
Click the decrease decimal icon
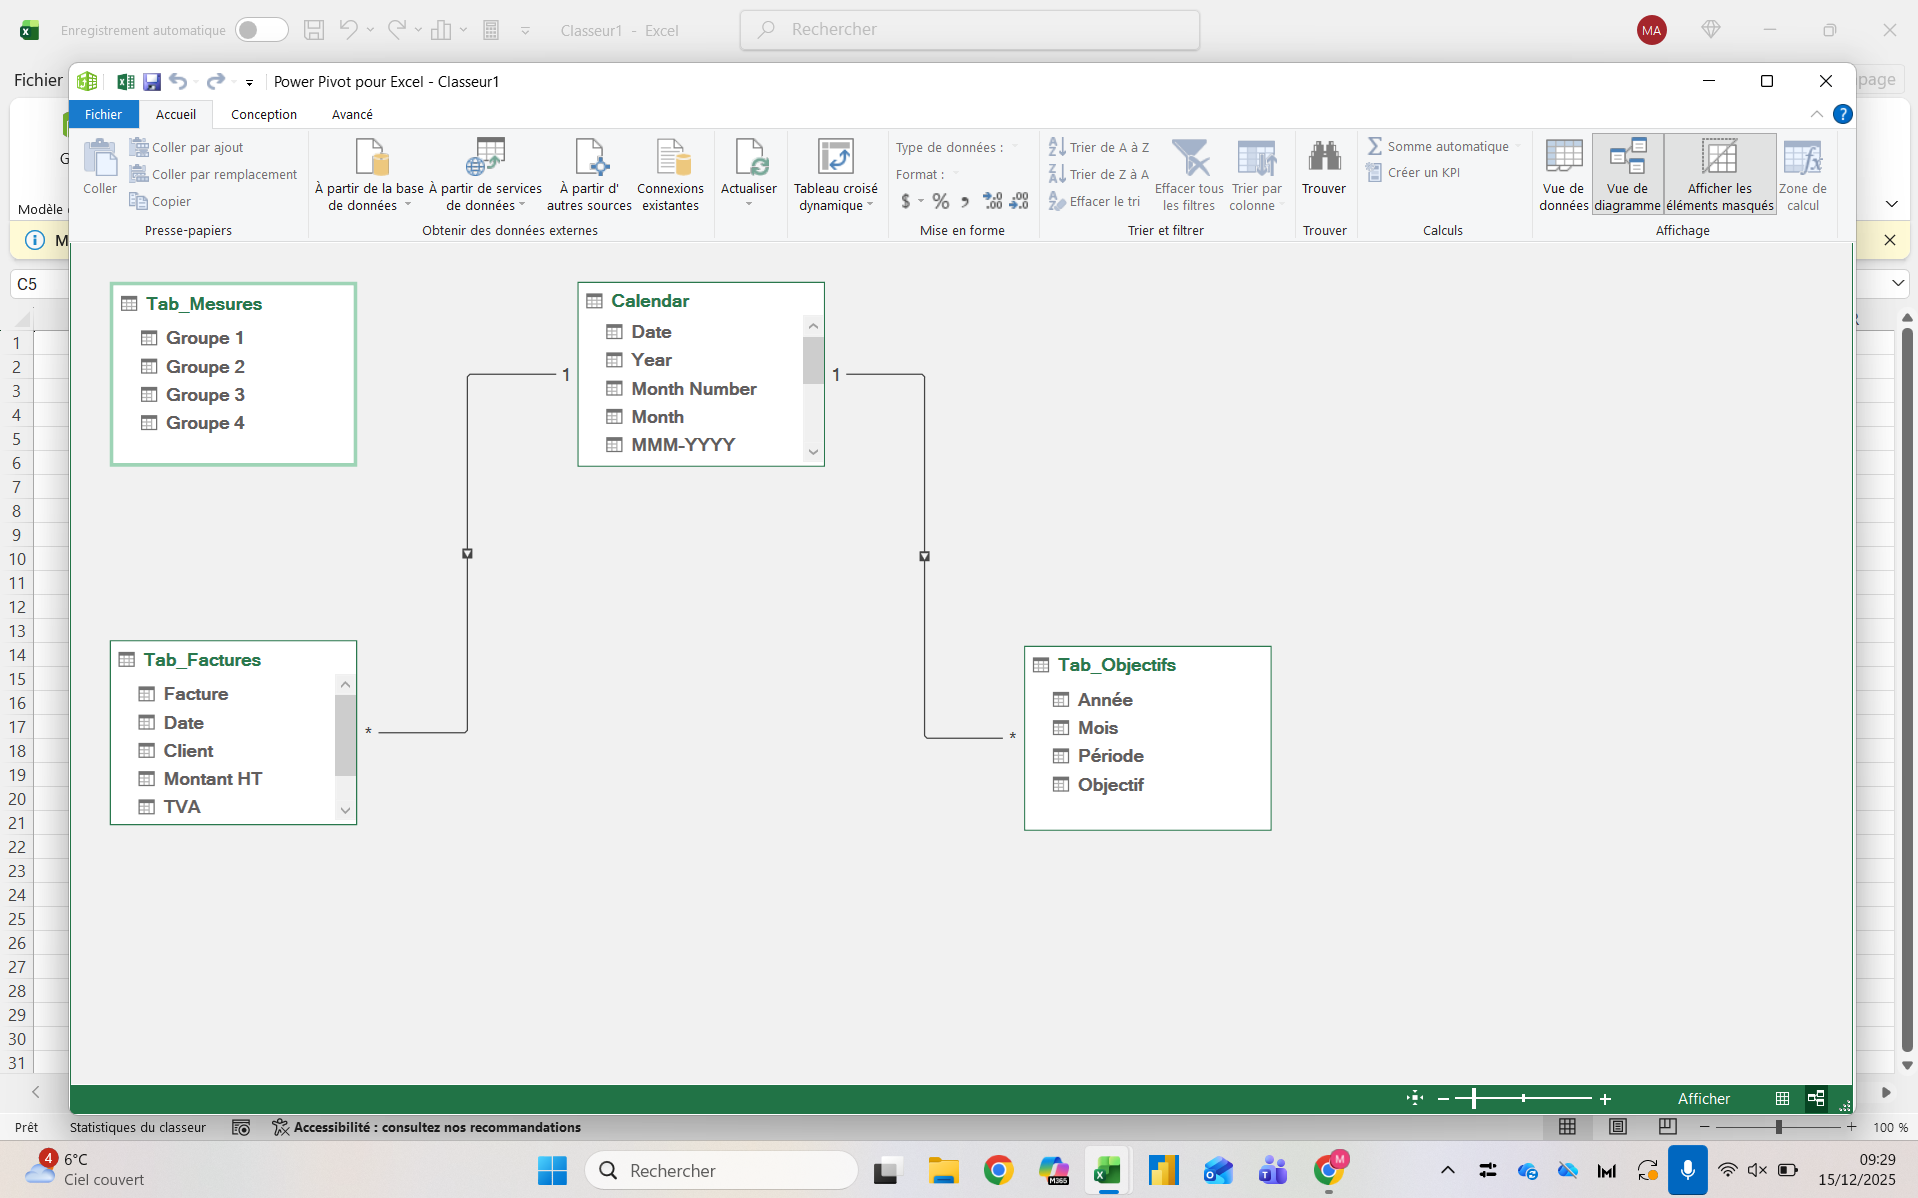click(x=1019, y=201)
